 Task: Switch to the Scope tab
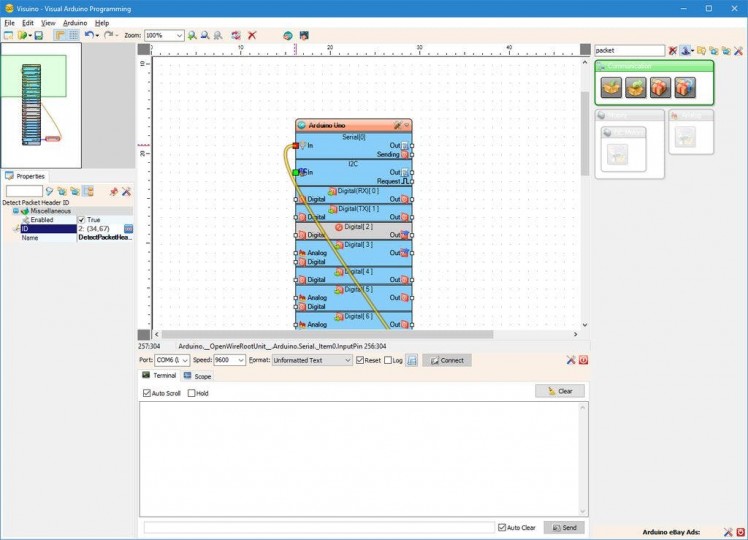(x=197, y=376)
